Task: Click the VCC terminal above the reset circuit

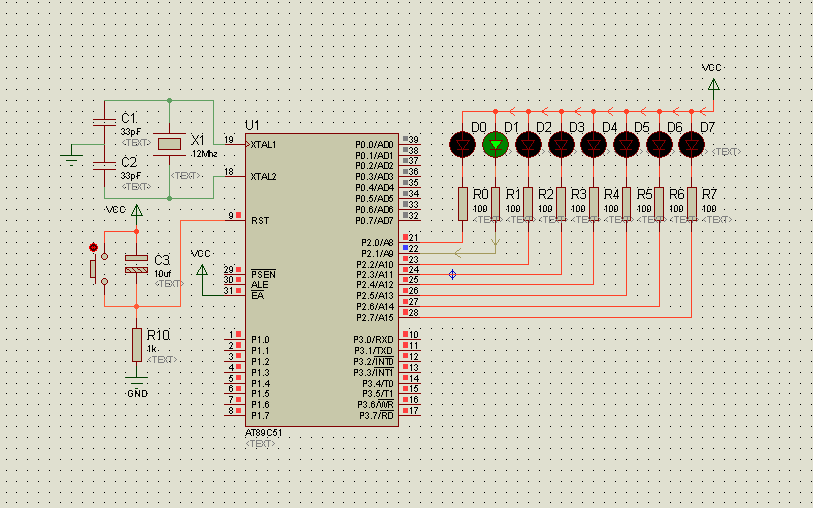Action: (136, 210)
